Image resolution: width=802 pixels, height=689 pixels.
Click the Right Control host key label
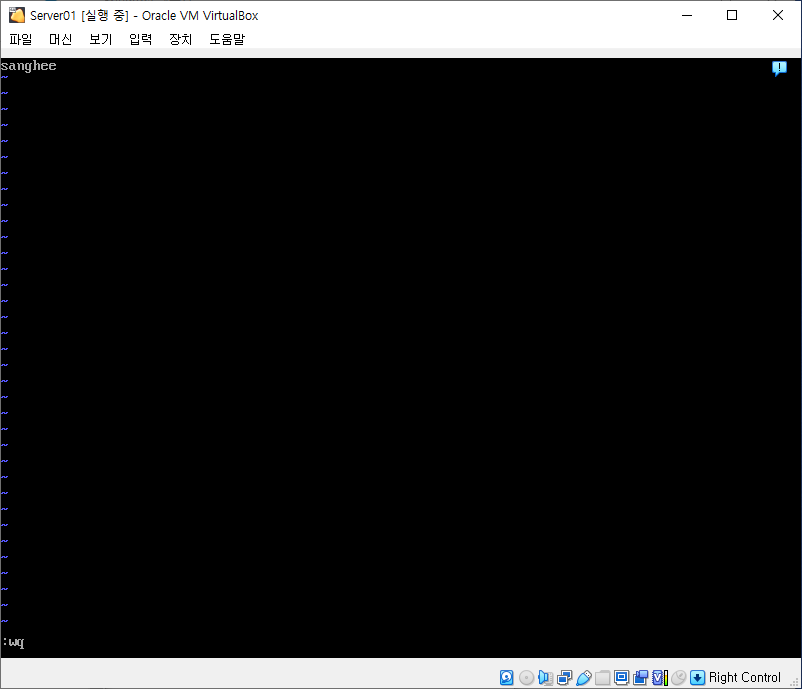(745, 677)
